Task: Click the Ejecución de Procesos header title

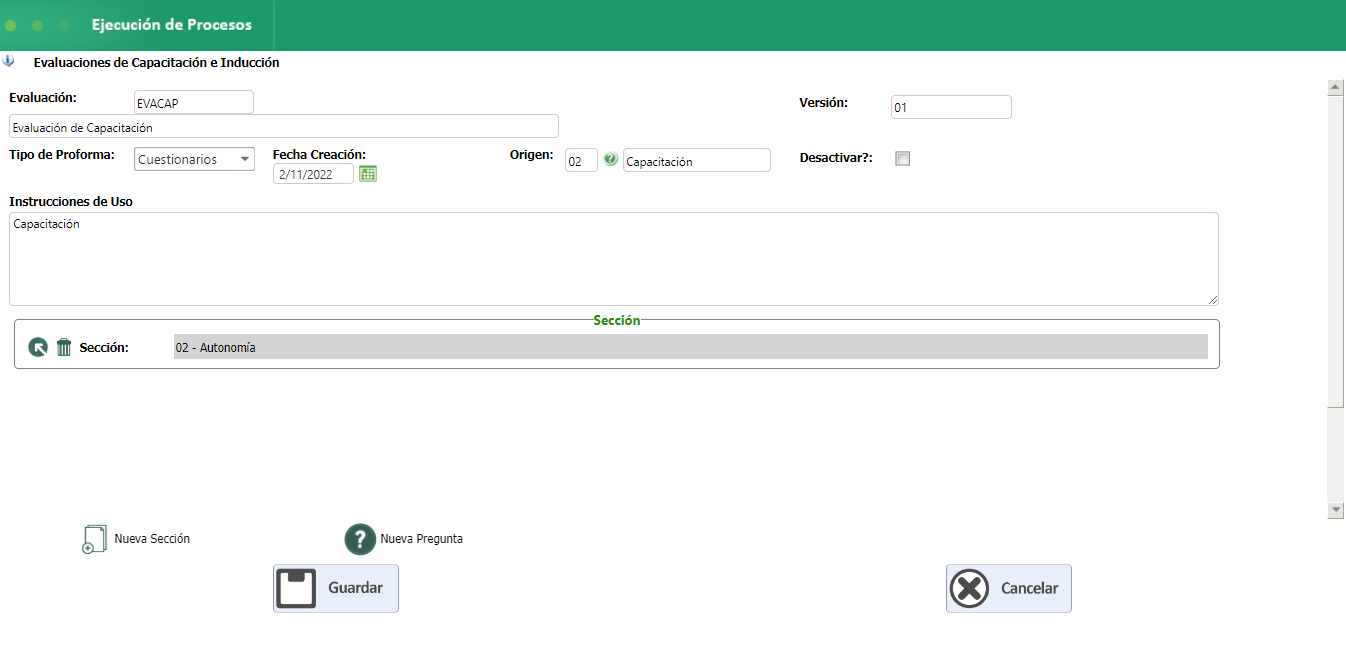Action: 172,25
